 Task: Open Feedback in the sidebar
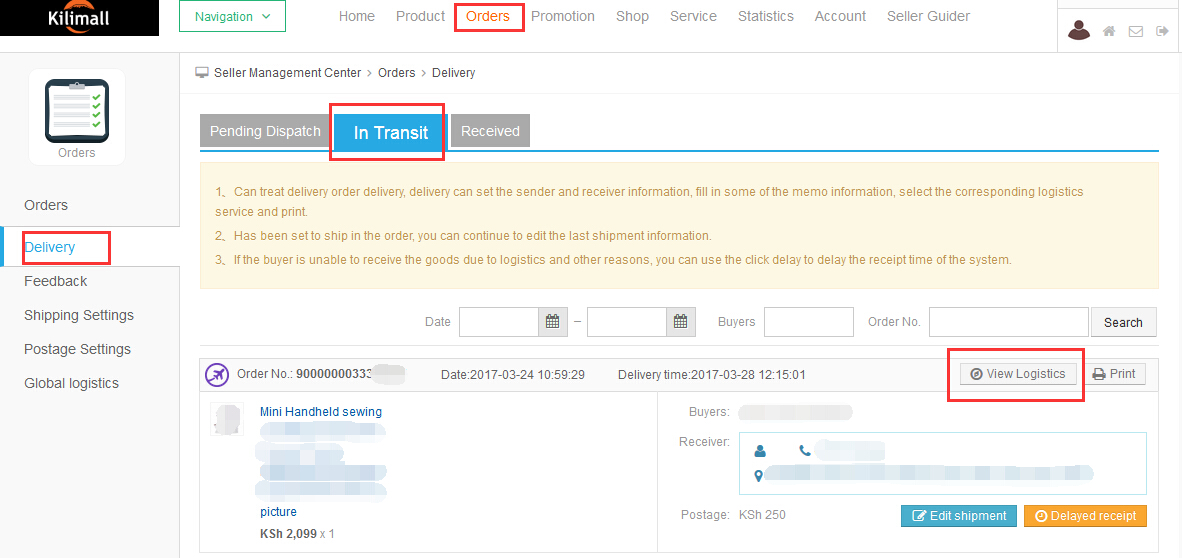pyautogui.click(x=56, y=281)
